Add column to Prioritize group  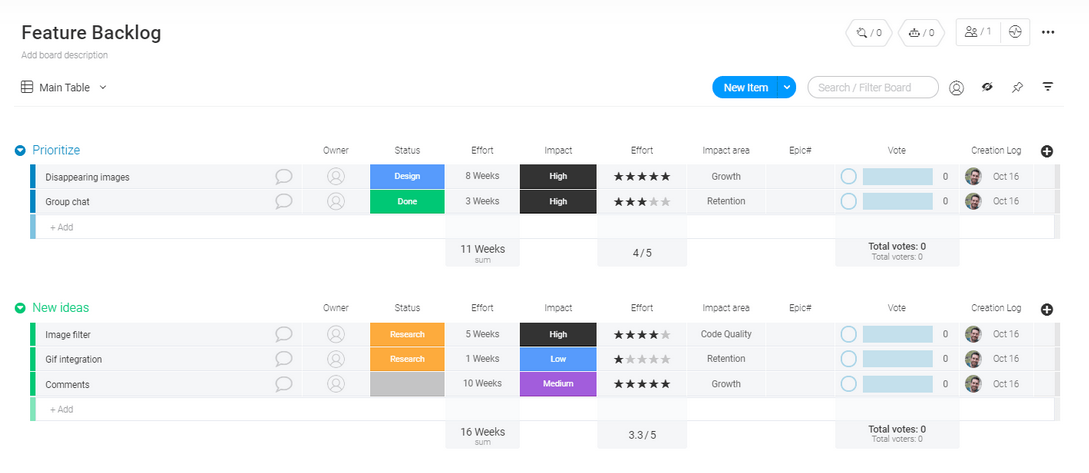click(x=1047, y=151)
